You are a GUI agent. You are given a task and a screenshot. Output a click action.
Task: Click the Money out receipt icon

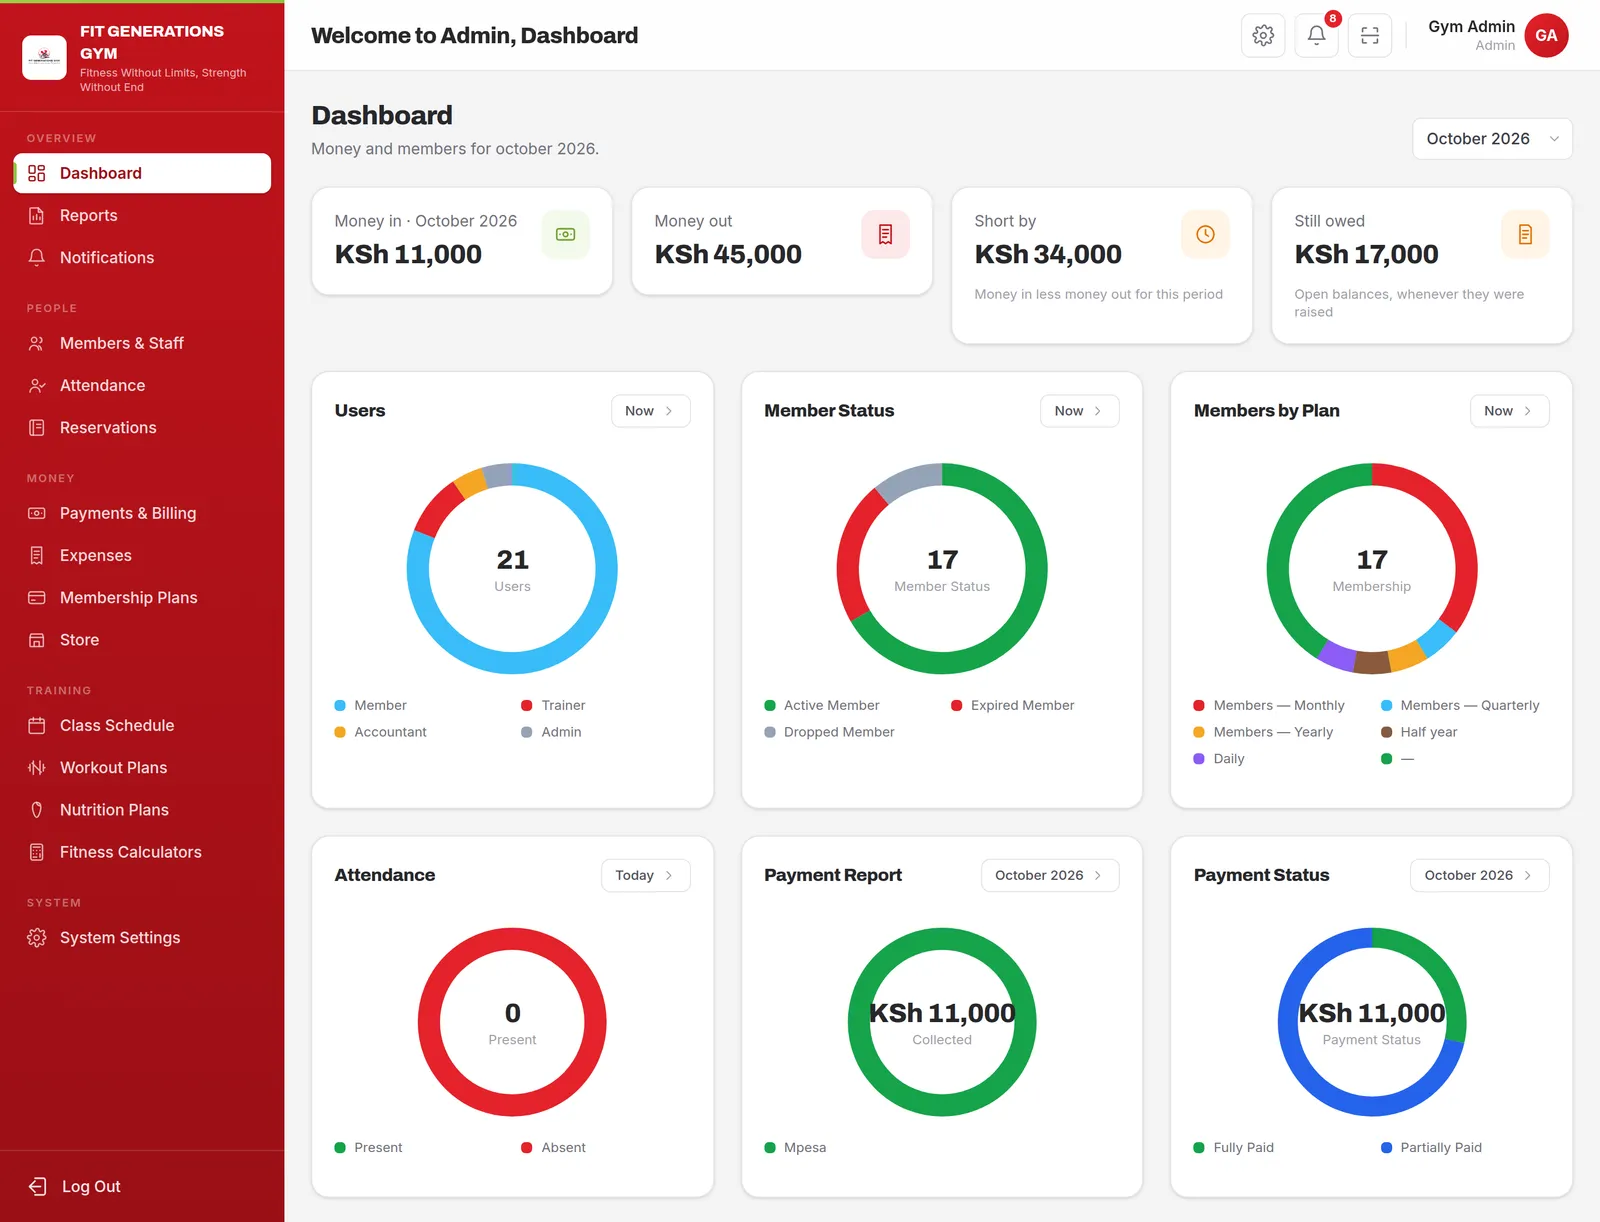(885, 234)
